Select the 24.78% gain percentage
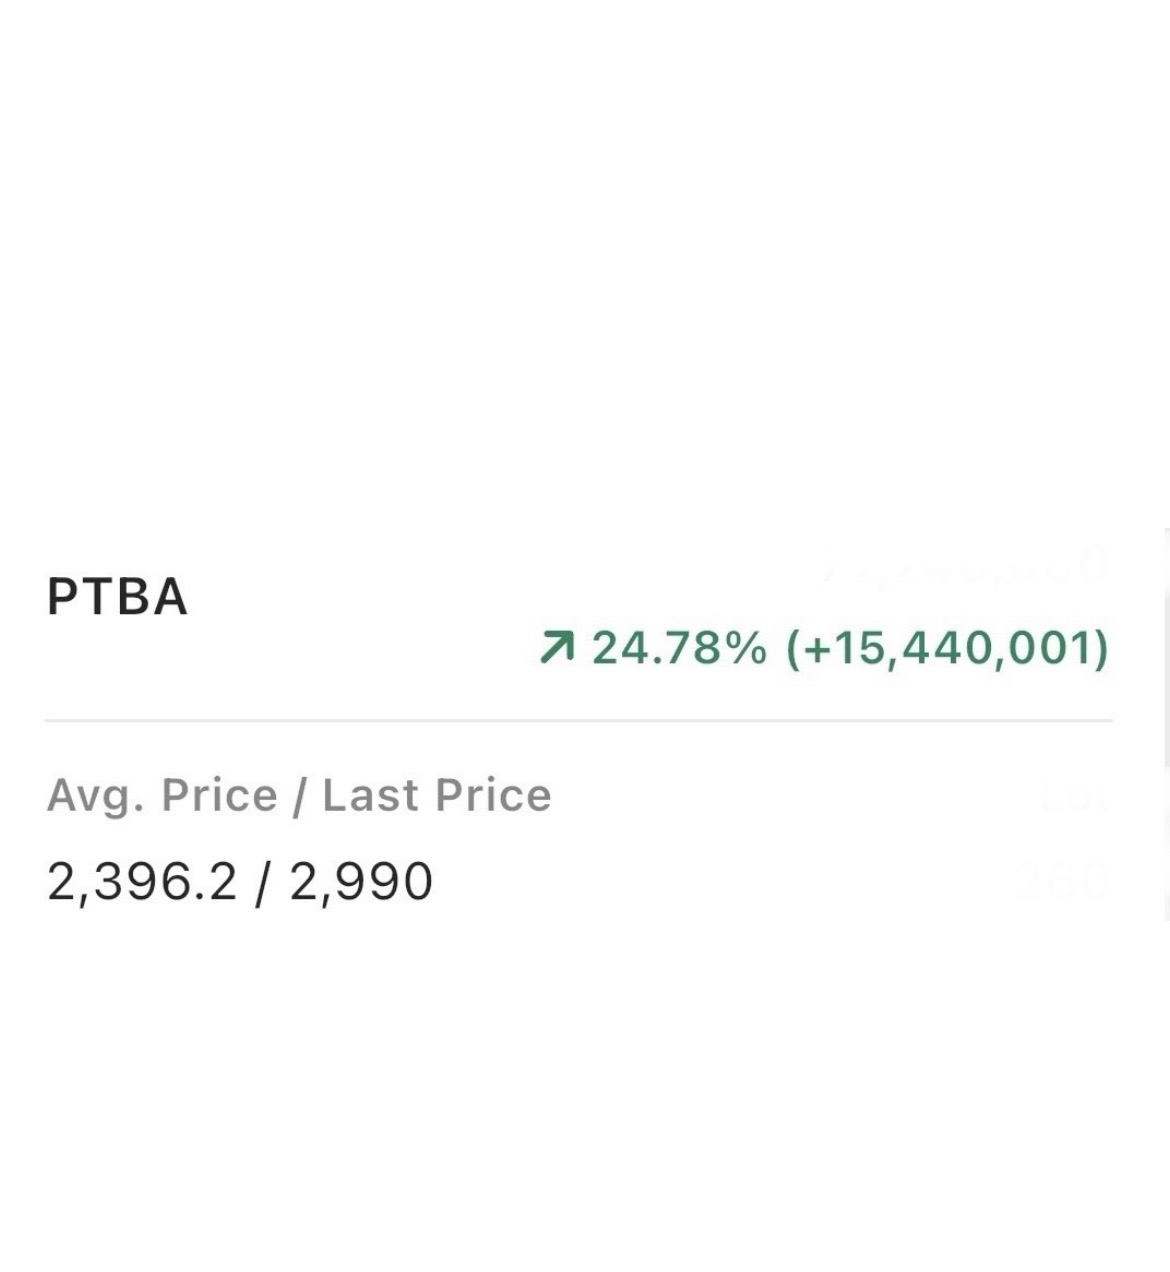The image size is (1170, 1272). point(680,648)
